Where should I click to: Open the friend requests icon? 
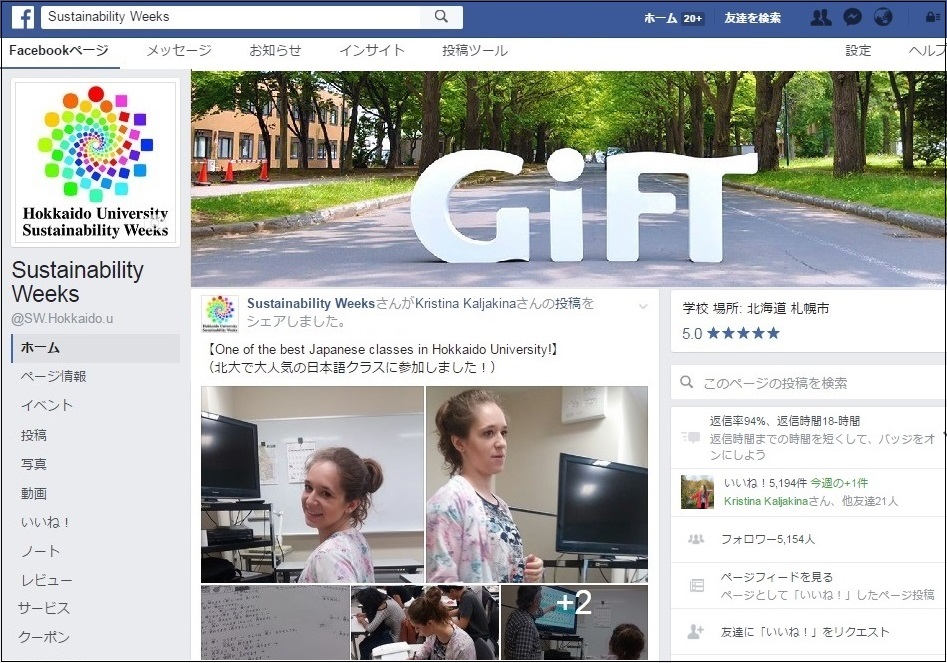pyautogui.click(x=820, y=18)
